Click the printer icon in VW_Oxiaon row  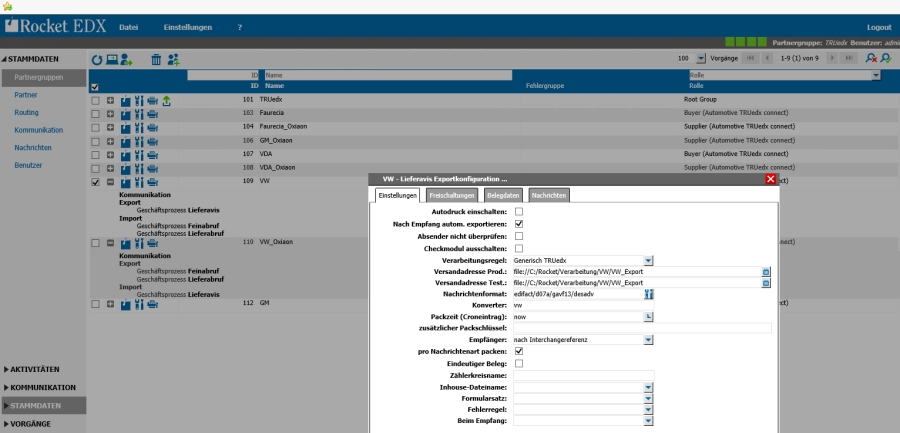point(153,243)
